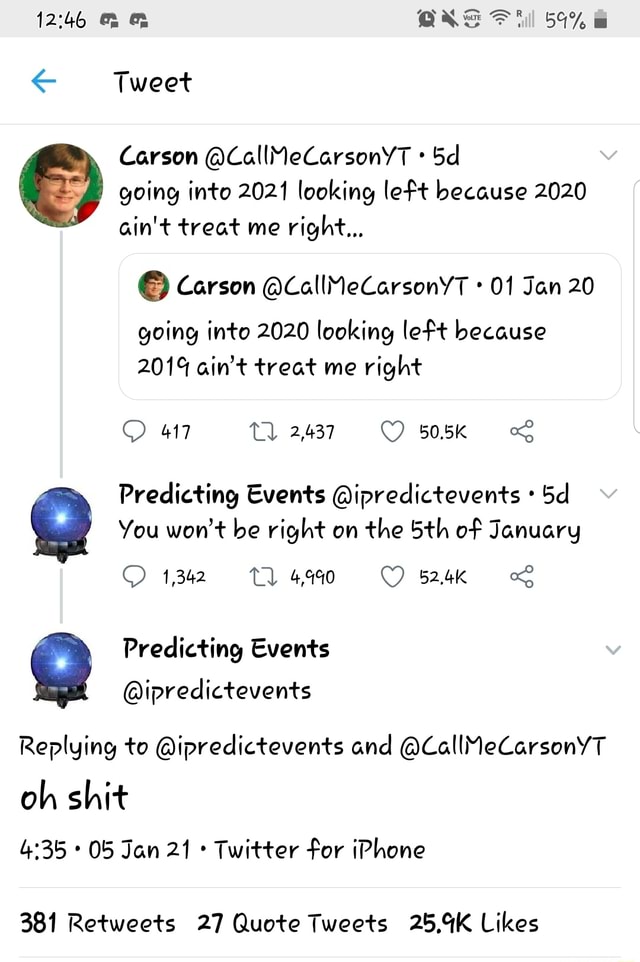Open the quoted 2020 tweet from Carson
The width and height of the screenshot is (640, 962).
pyautogui.click(x=370, y=325)
